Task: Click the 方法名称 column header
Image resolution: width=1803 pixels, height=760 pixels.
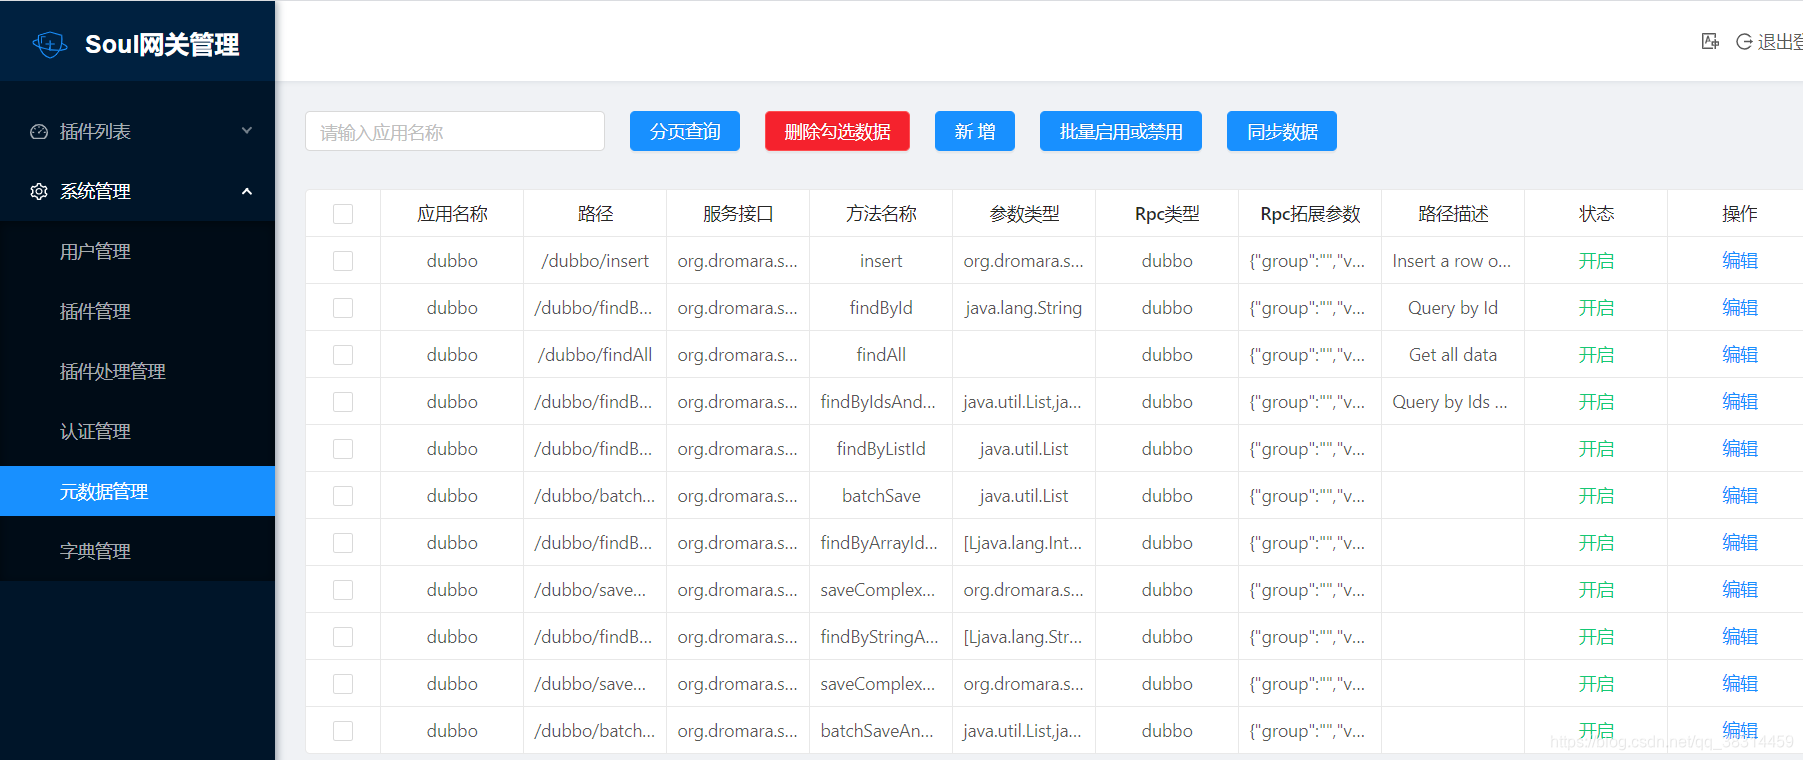Action: coord(881,214)
